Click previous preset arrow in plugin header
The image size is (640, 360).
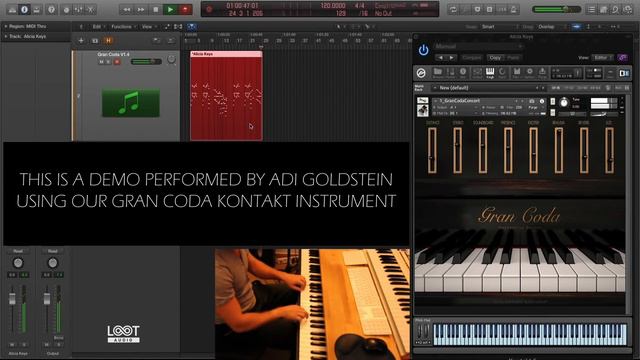440,58
